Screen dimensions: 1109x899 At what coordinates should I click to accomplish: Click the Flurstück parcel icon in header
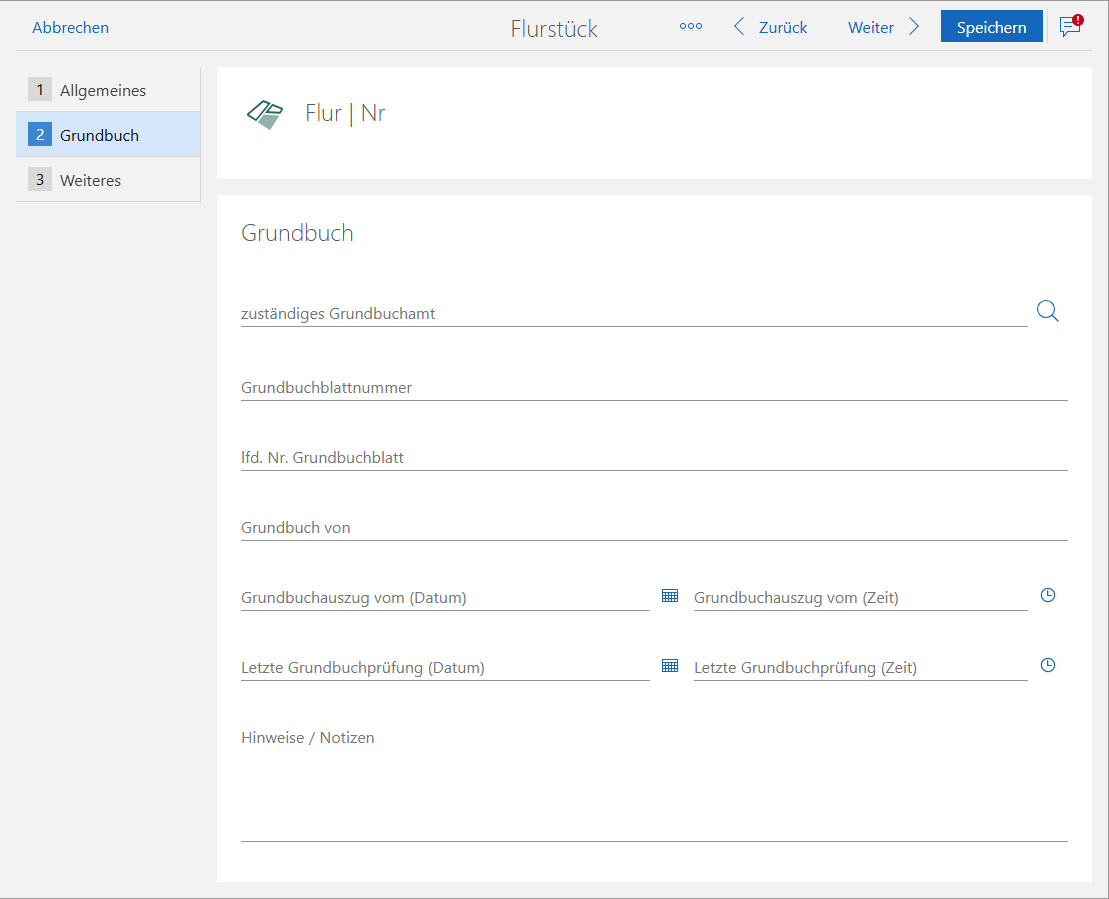coord(265,114)
